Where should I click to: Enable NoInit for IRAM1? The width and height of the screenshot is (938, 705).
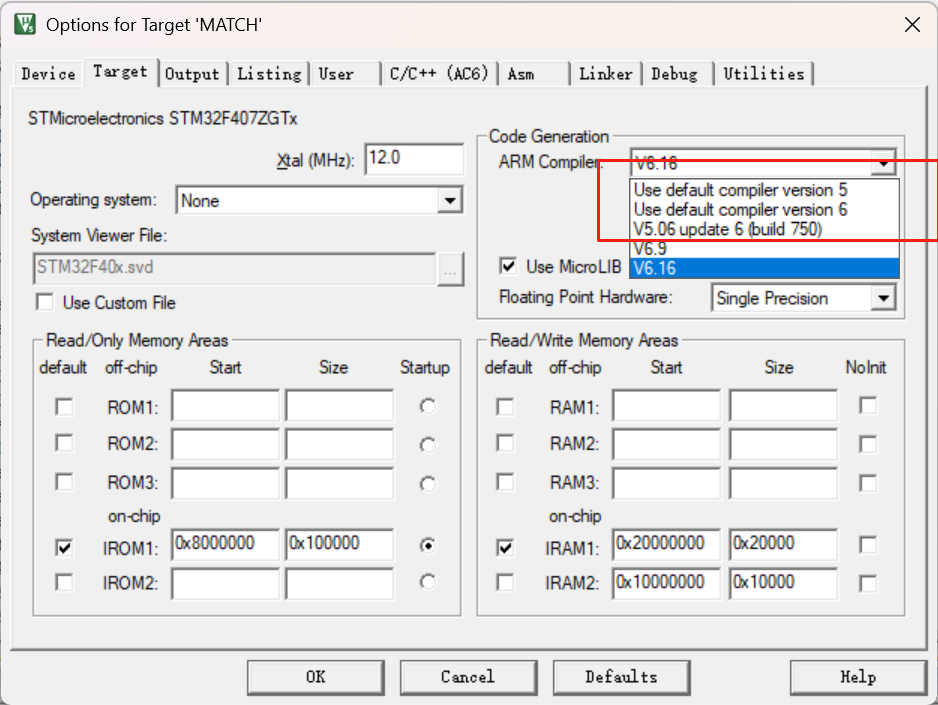click(868, 545)
